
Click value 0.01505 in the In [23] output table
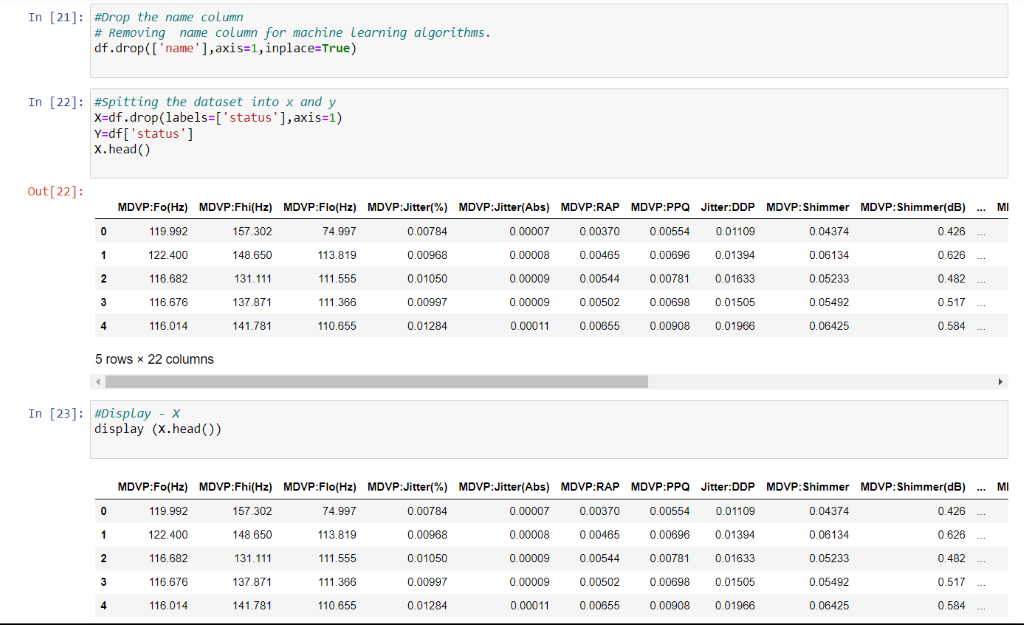pyautogui.click(x=735, y=582)
